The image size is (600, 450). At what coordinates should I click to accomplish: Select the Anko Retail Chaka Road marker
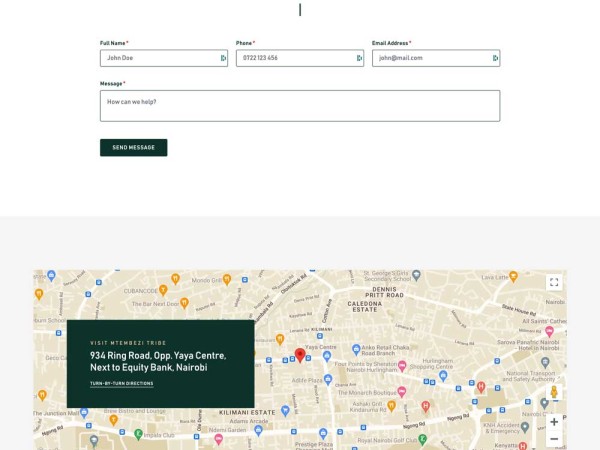[356, 349]
